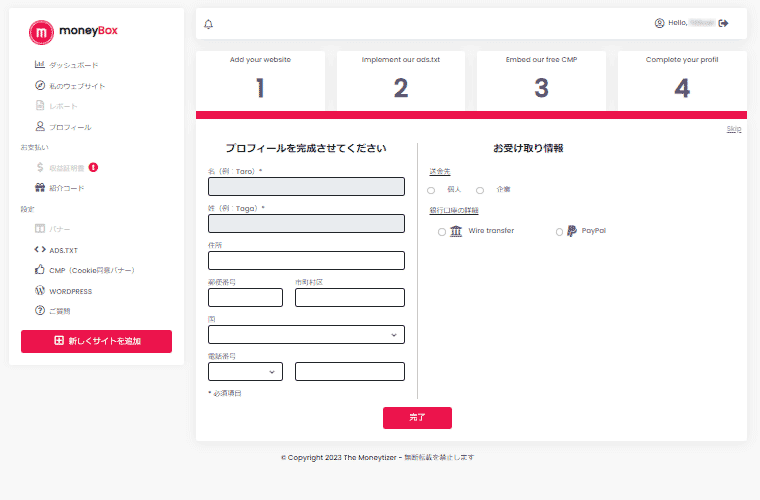The image size is (760, 500).
Task: Click the バナー layout icon
Action: coord(40,228)
